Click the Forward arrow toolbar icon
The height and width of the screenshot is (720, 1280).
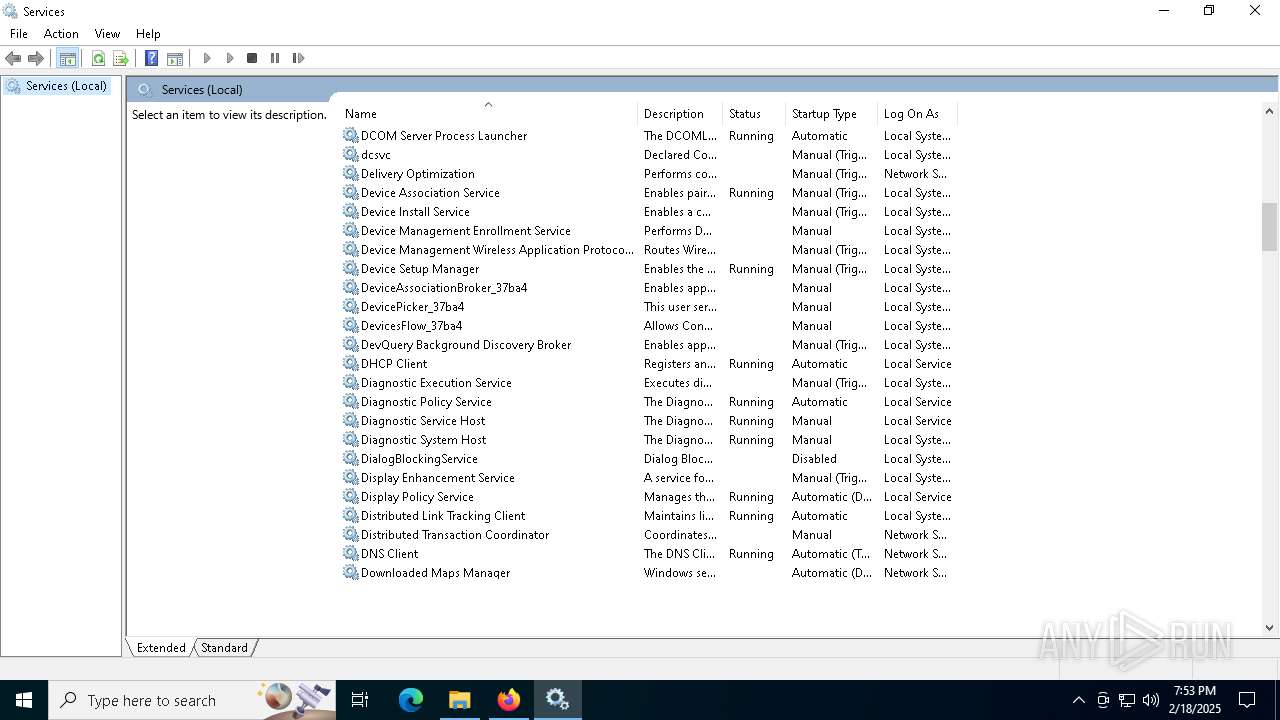tap(36, 58)
